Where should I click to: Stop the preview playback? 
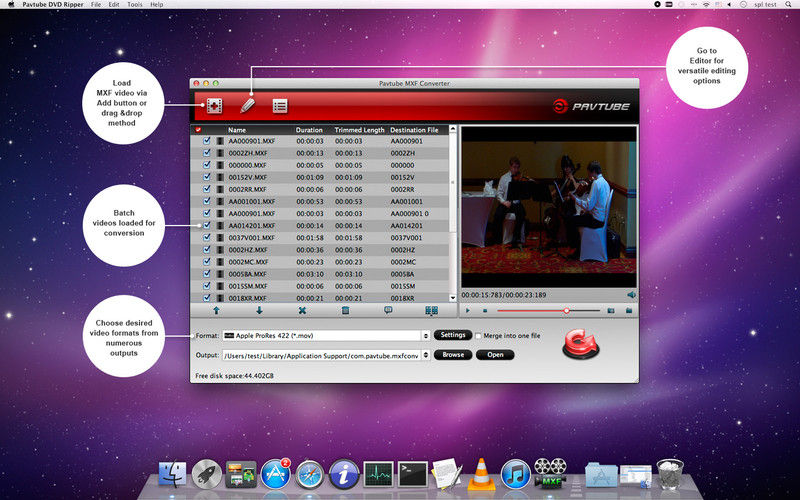(485, 310)
